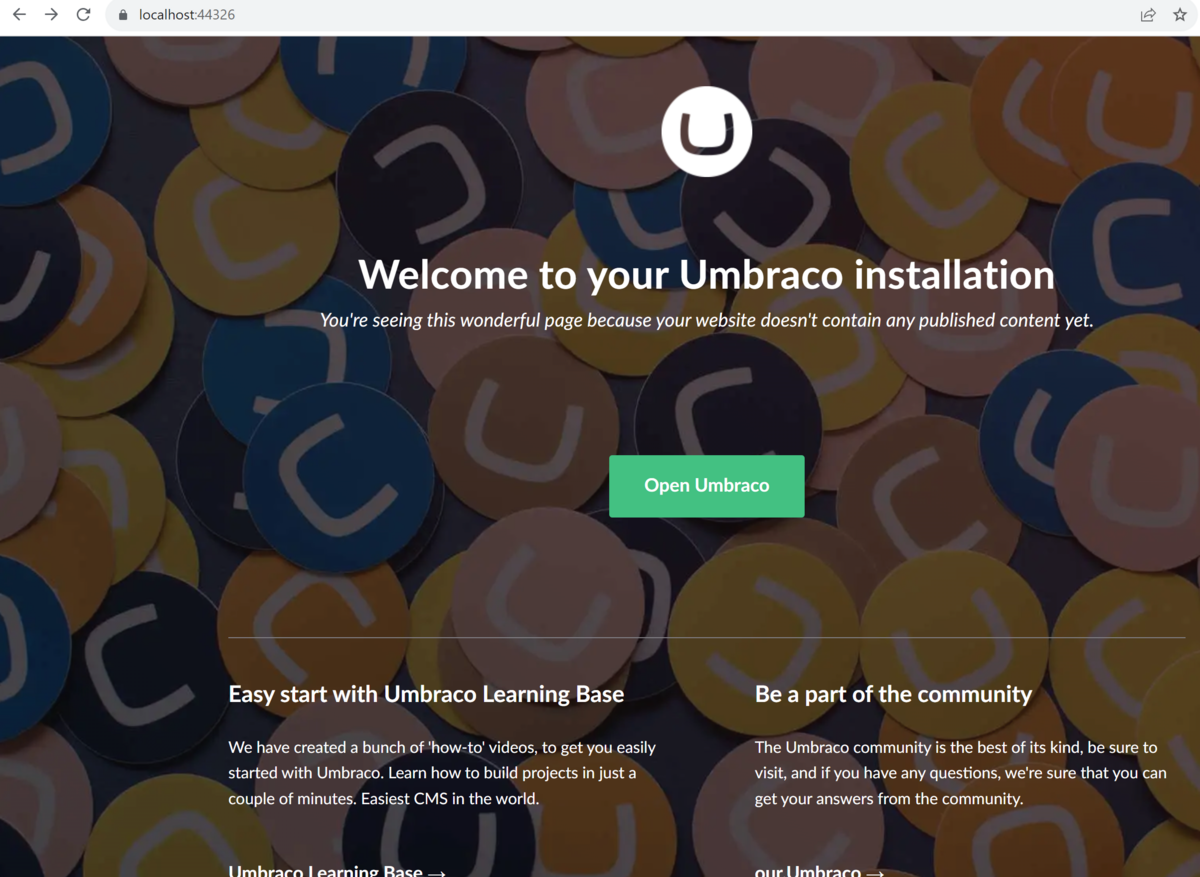Reload the page with the refresh icon
This screenshot has width=1200, height=877.
point(83,15)
